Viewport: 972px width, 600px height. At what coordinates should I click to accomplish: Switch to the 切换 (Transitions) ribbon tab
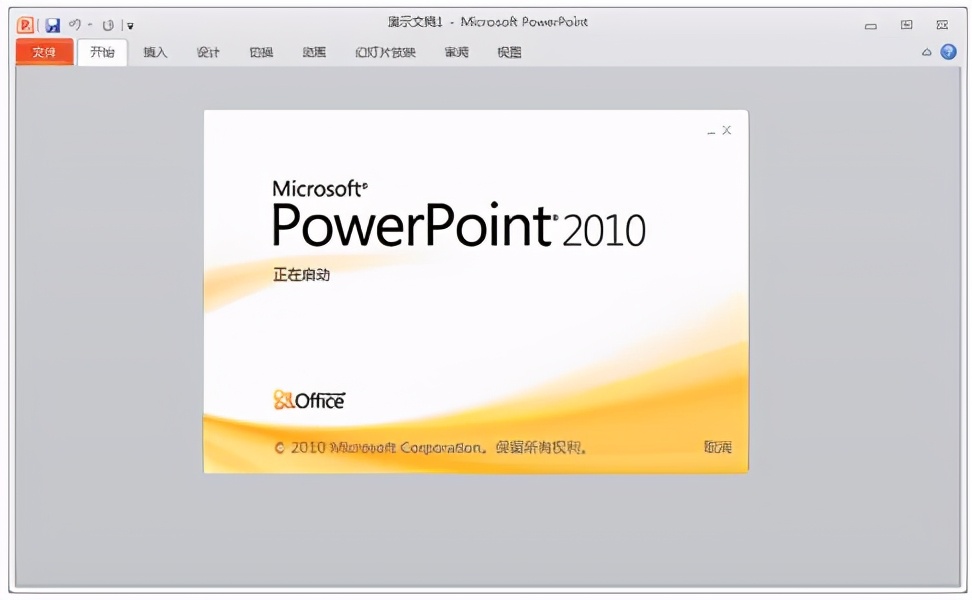pyautogui.click(x=261, y=52)
